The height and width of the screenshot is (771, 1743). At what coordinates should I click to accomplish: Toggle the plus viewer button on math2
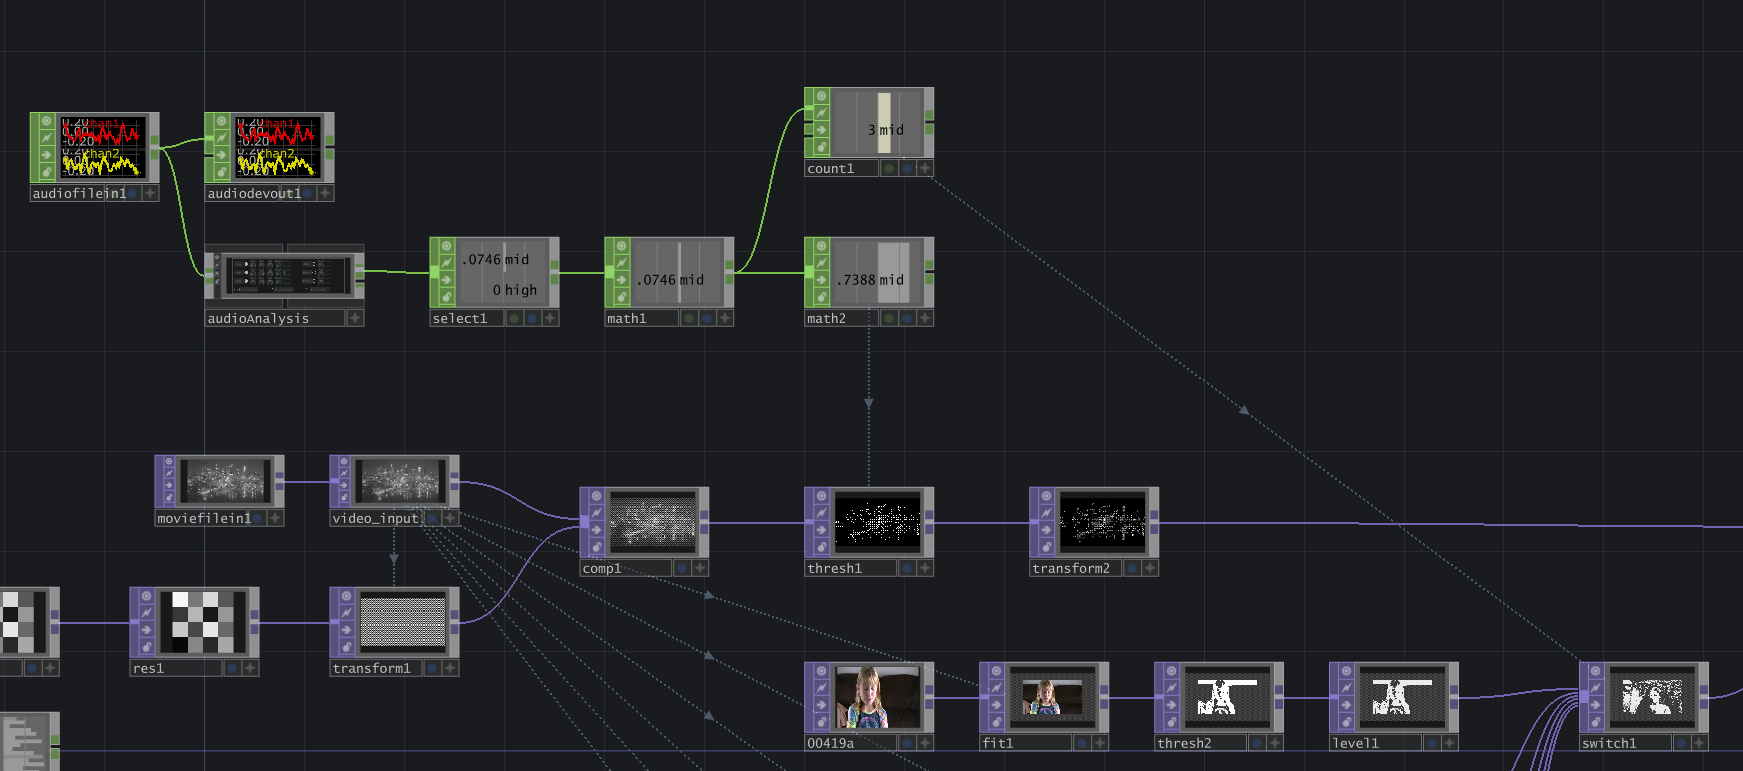(x=925, y=318)
